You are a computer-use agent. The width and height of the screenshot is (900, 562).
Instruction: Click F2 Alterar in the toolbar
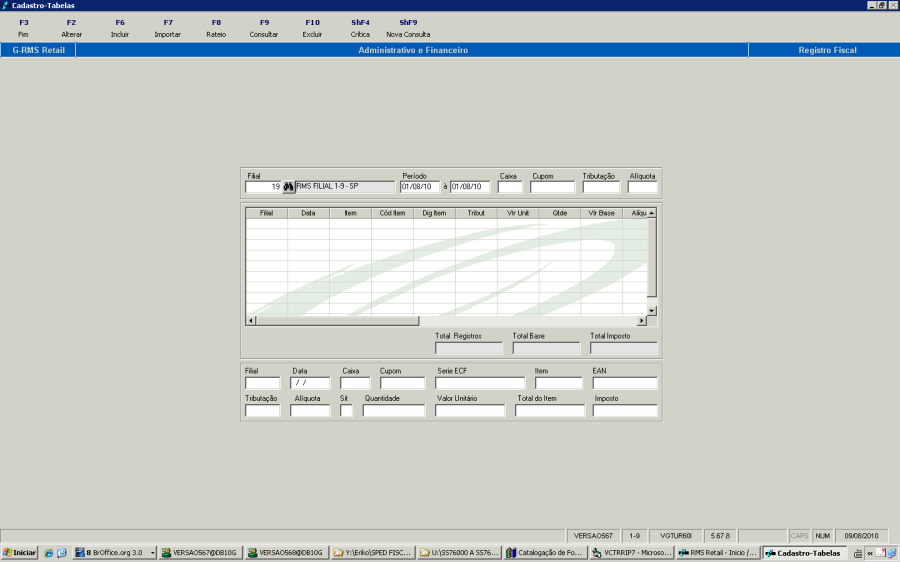point(72,28)
